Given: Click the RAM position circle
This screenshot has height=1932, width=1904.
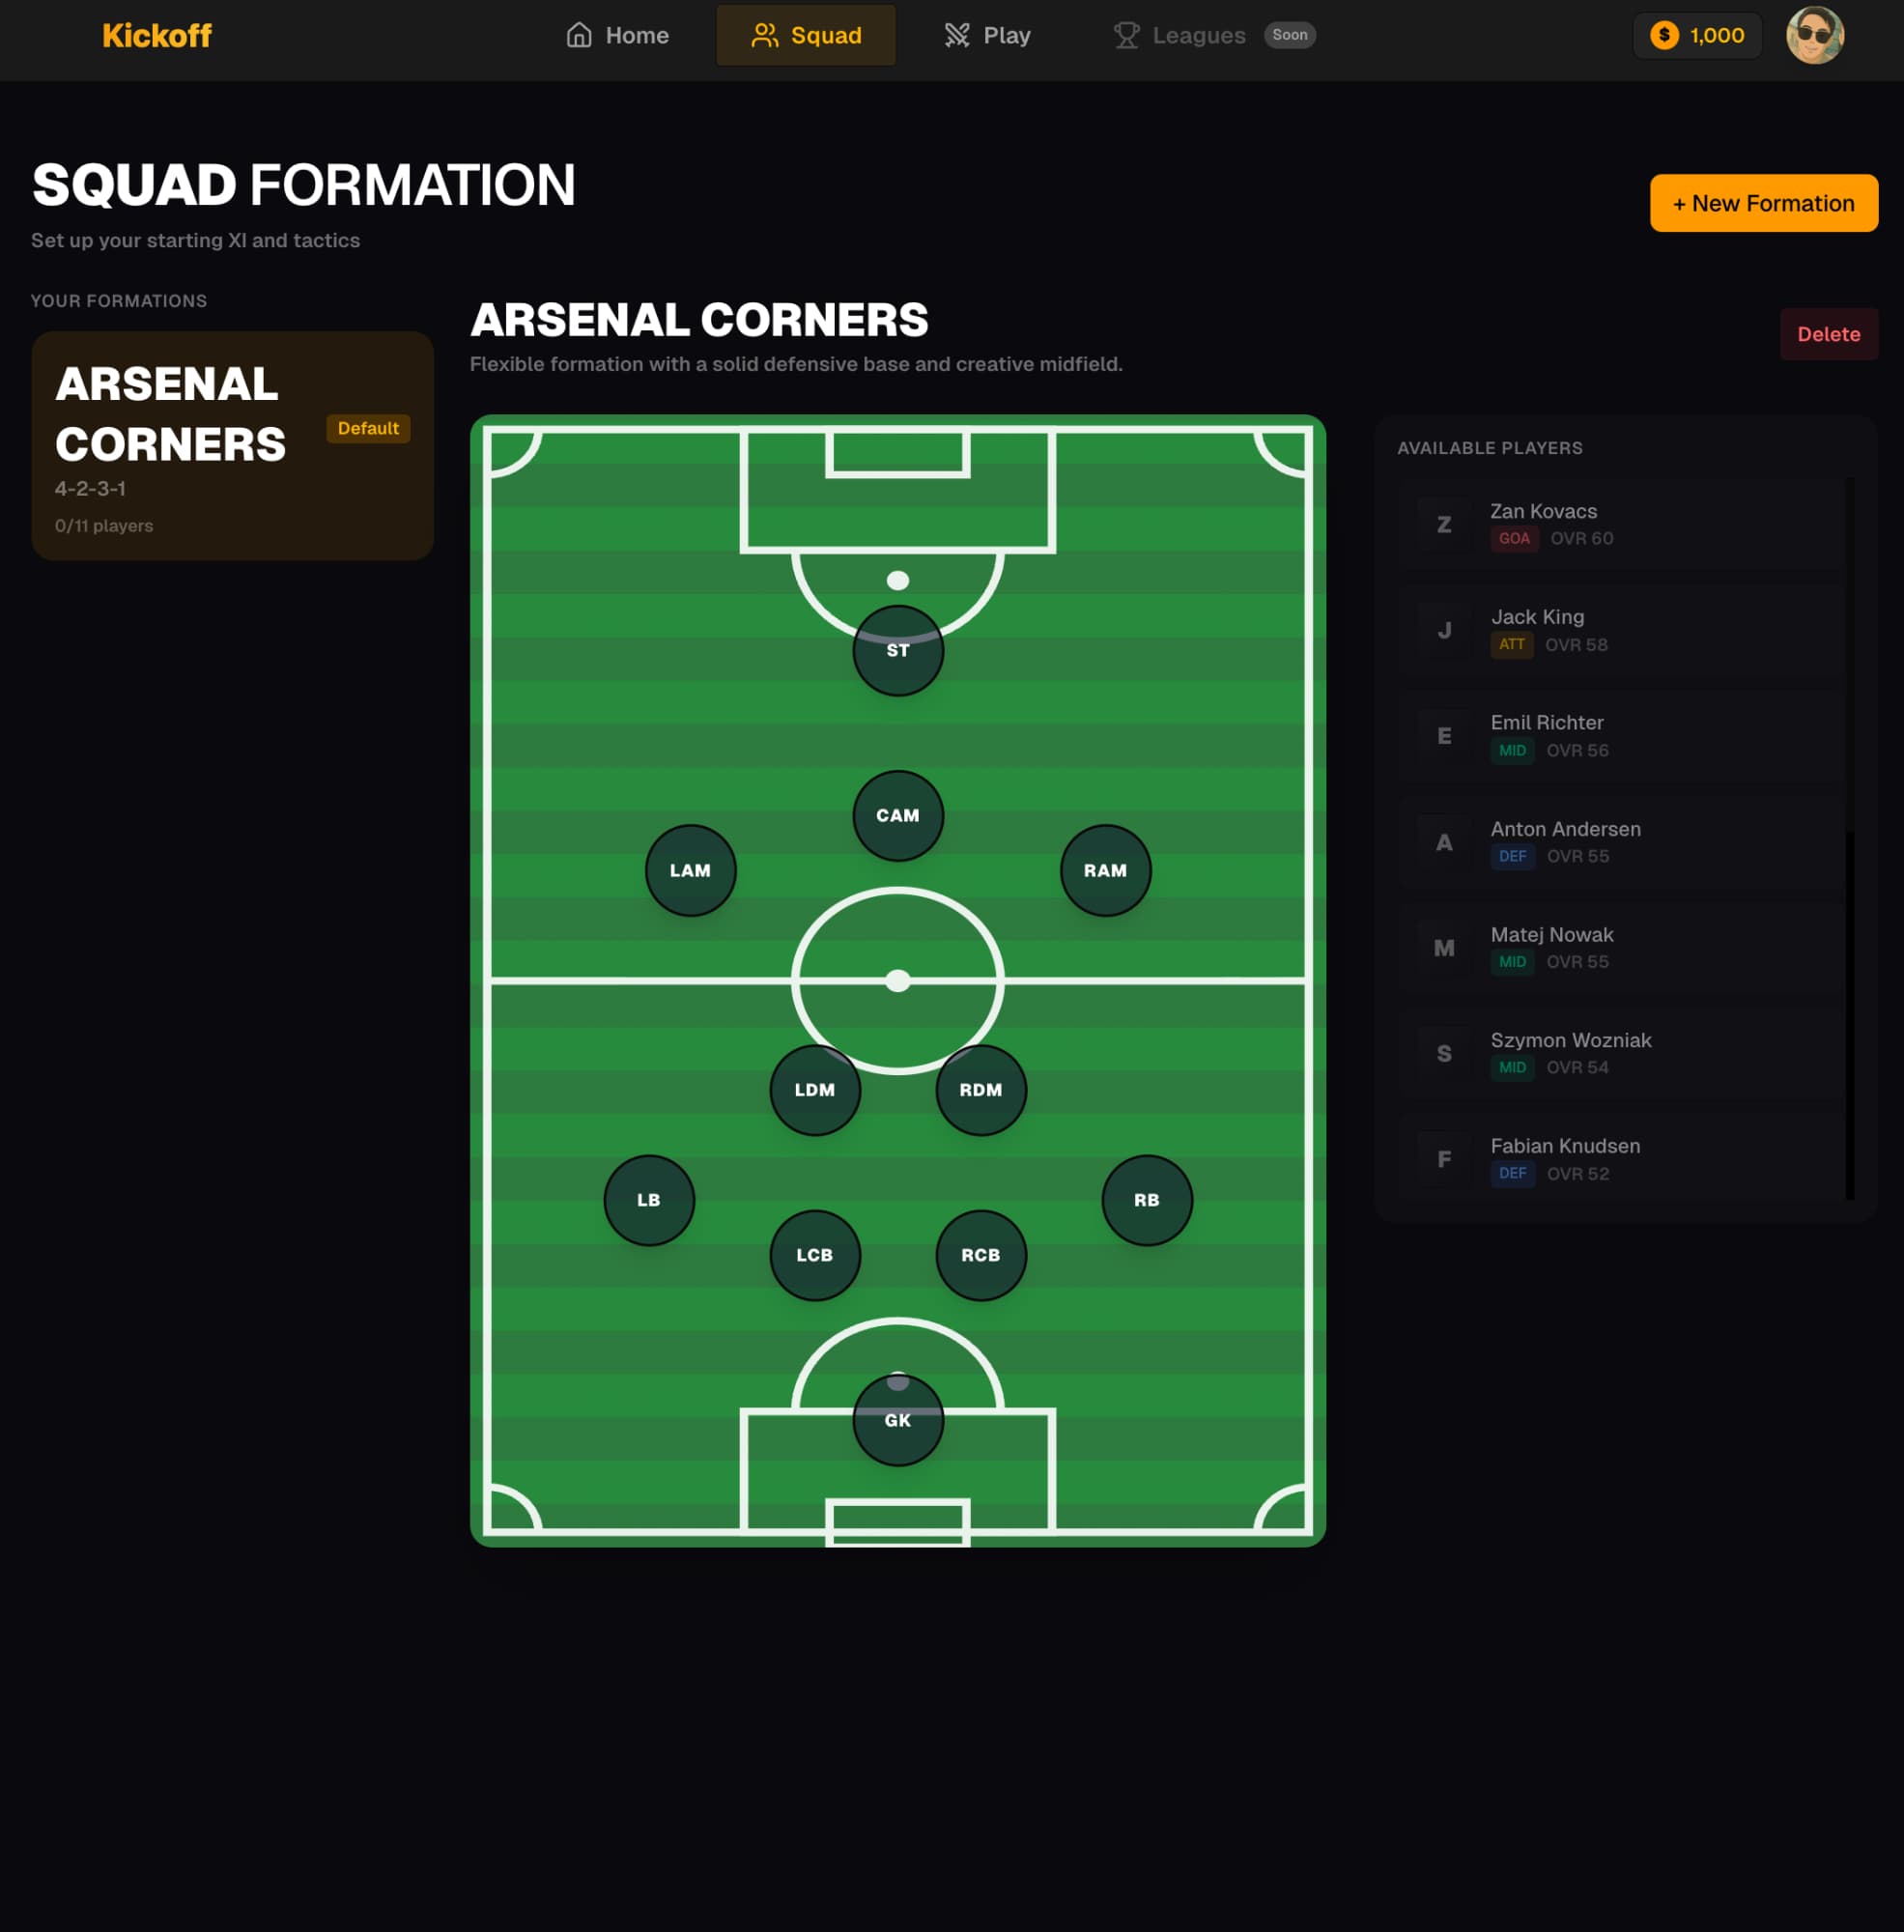Looking at the screenshot, I should point(1105,871).
